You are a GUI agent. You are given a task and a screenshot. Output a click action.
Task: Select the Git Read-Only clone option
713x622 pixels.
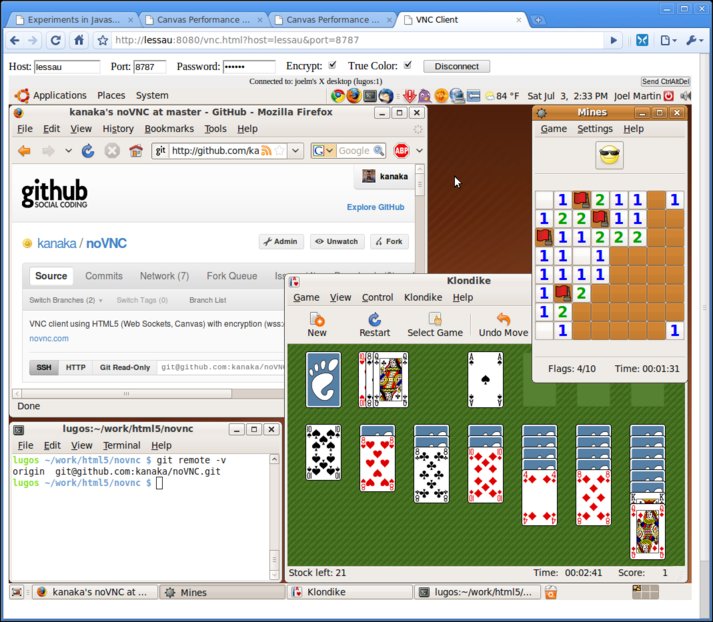pos(125,367)
